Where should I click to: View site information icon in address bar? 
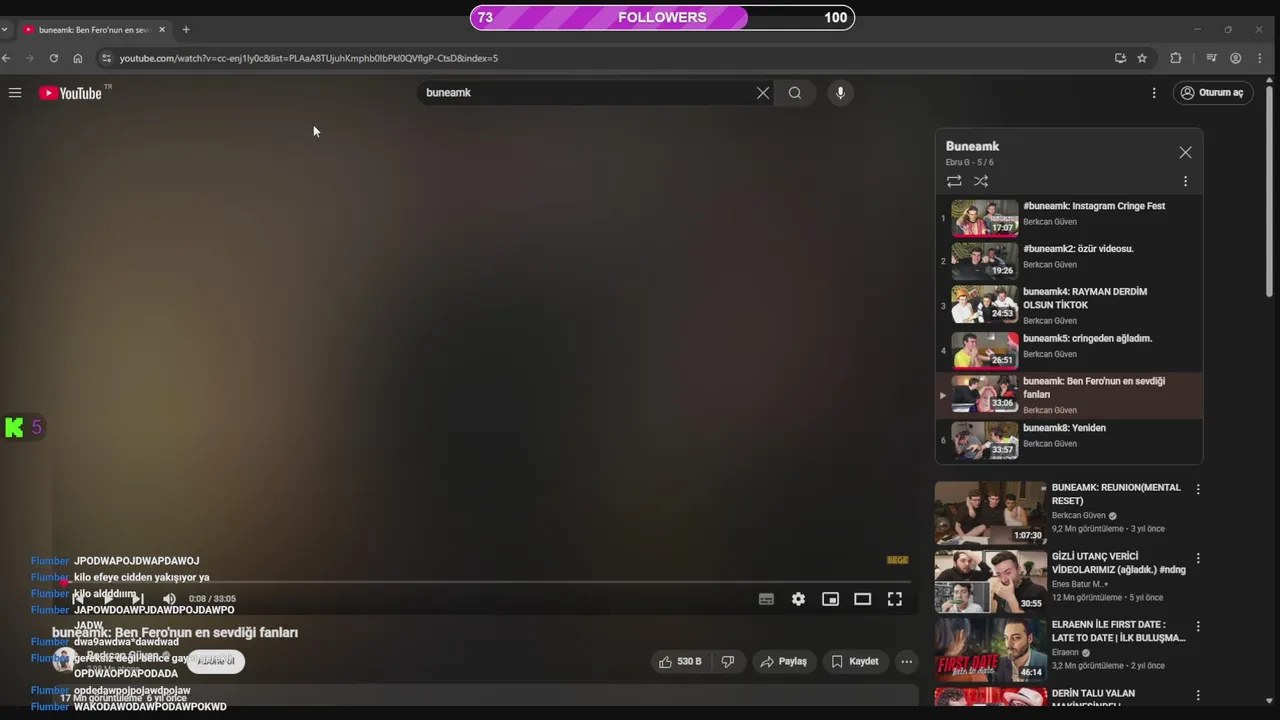click(x=106, y=58)
